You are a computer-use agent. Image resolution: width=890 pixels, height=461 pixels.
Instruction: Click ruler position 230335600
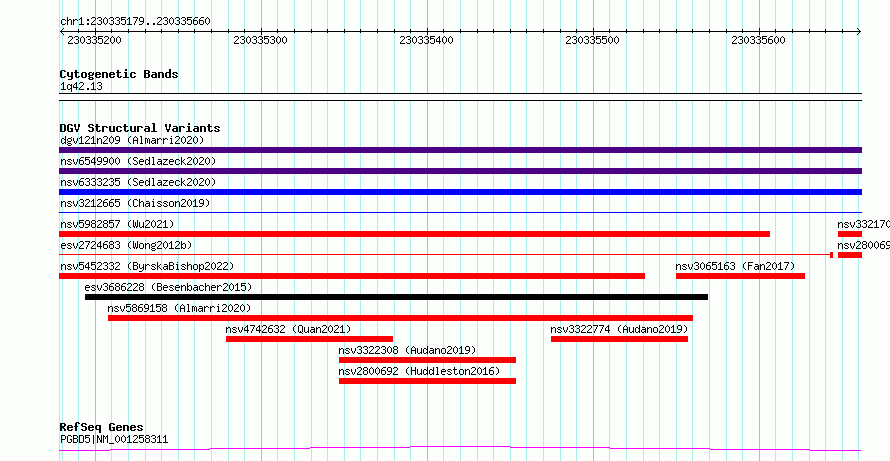pos(758,41)
